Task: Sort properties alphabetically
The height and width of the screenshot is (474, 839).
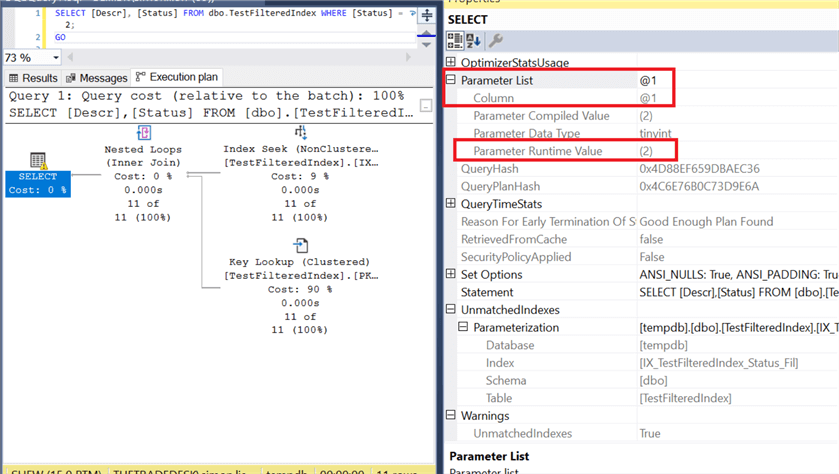Action: 474,41
